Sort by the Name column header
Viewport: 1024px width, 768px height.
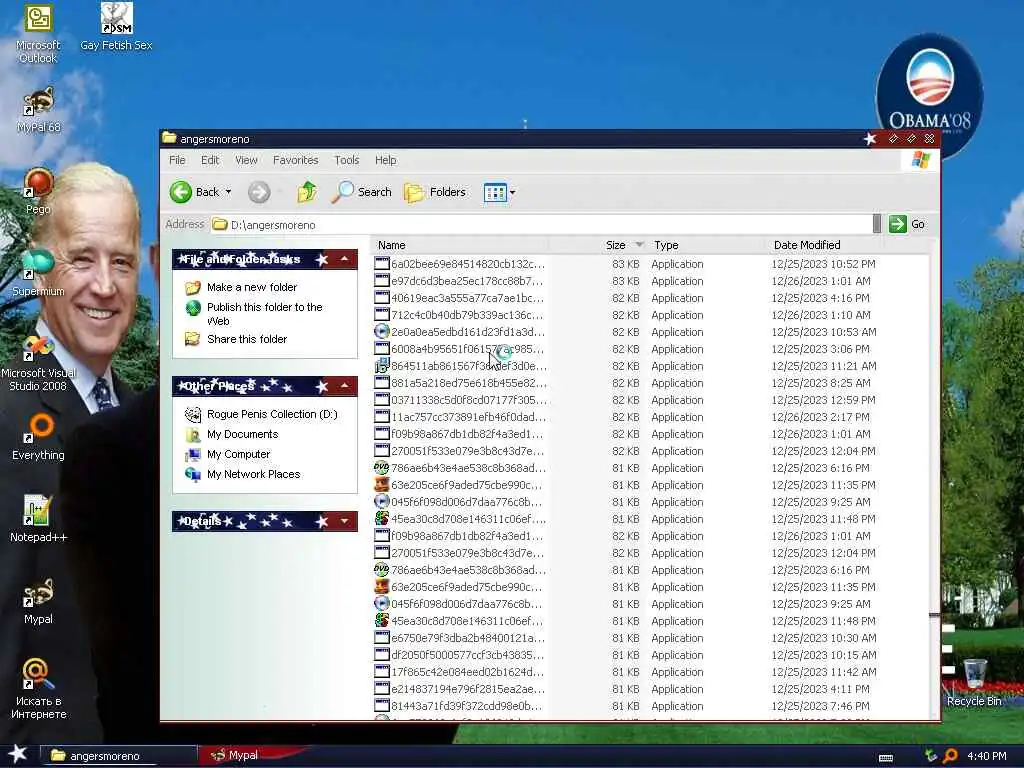(x=460, y=245)
